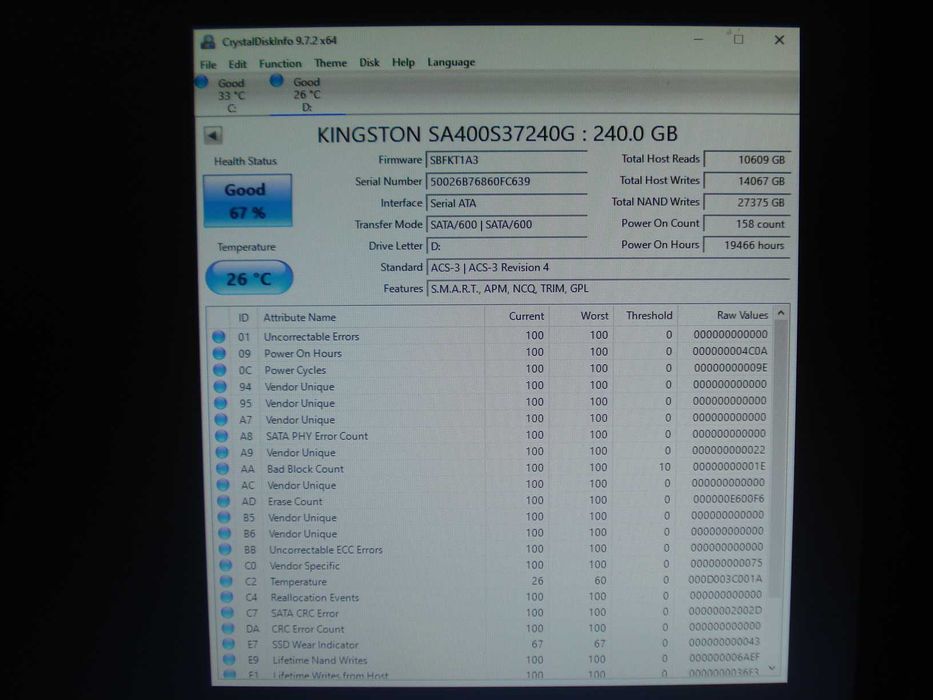
Task: Select the Erase Count attribute name
Action: [x=295, y=502]
